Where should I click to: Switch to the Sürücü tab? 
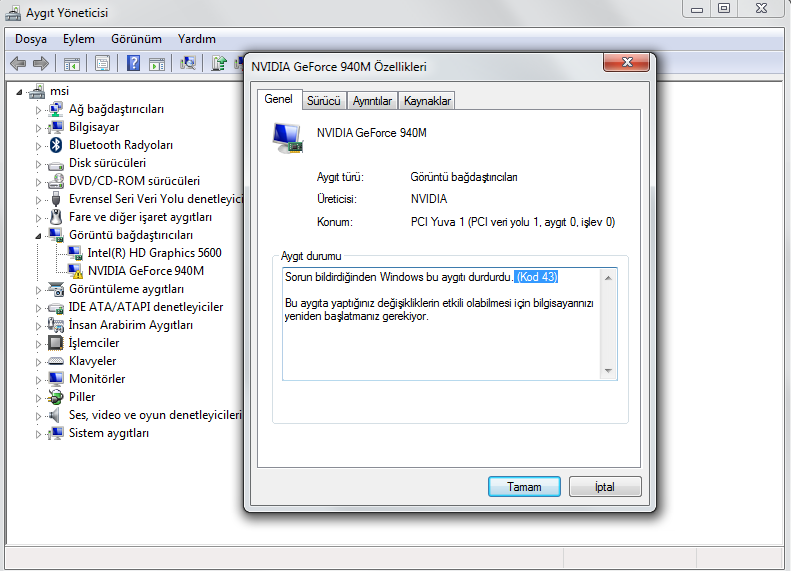324,101
